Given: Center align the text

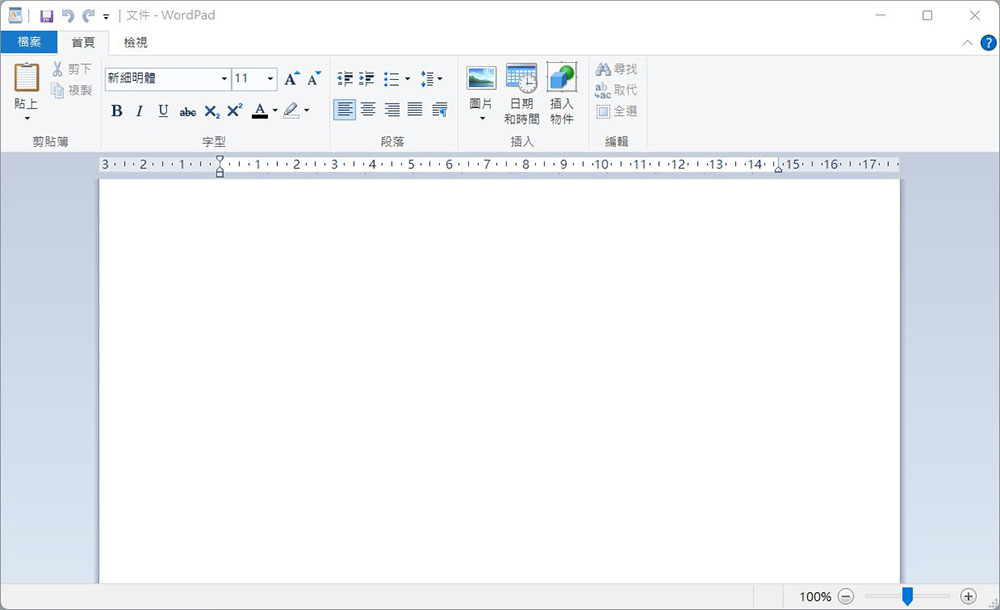Looking at the screenshot, I should (368, 110).
